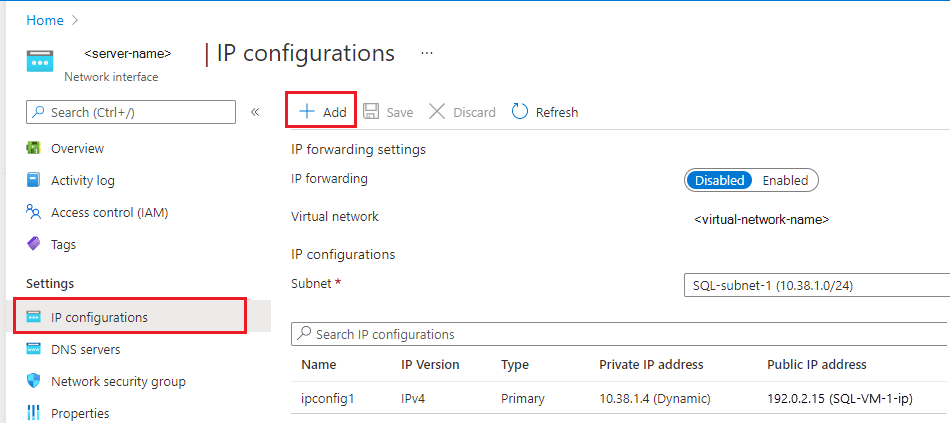The image size is (950, 423).
Task: Click the network interface resource icon
Action: click(x=40, y=61)
